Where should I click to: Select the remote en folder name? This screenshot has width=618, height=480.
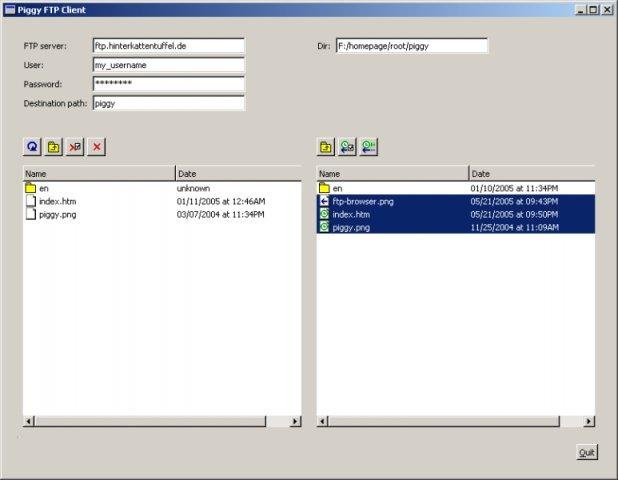pyautogui.click(x=44, y=188)
